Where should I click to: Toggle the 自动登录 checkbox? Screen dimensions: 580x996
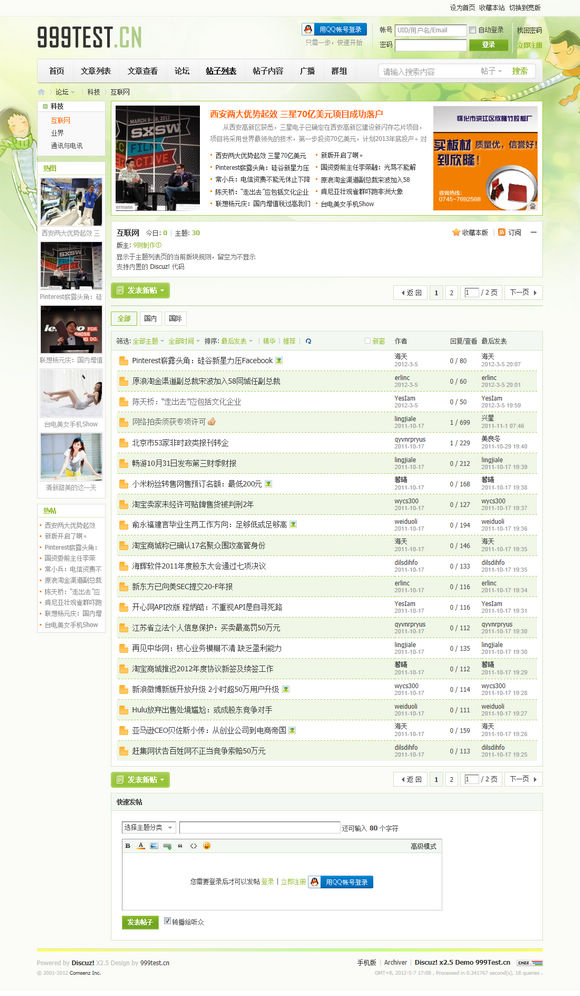[x=472, y=30]
